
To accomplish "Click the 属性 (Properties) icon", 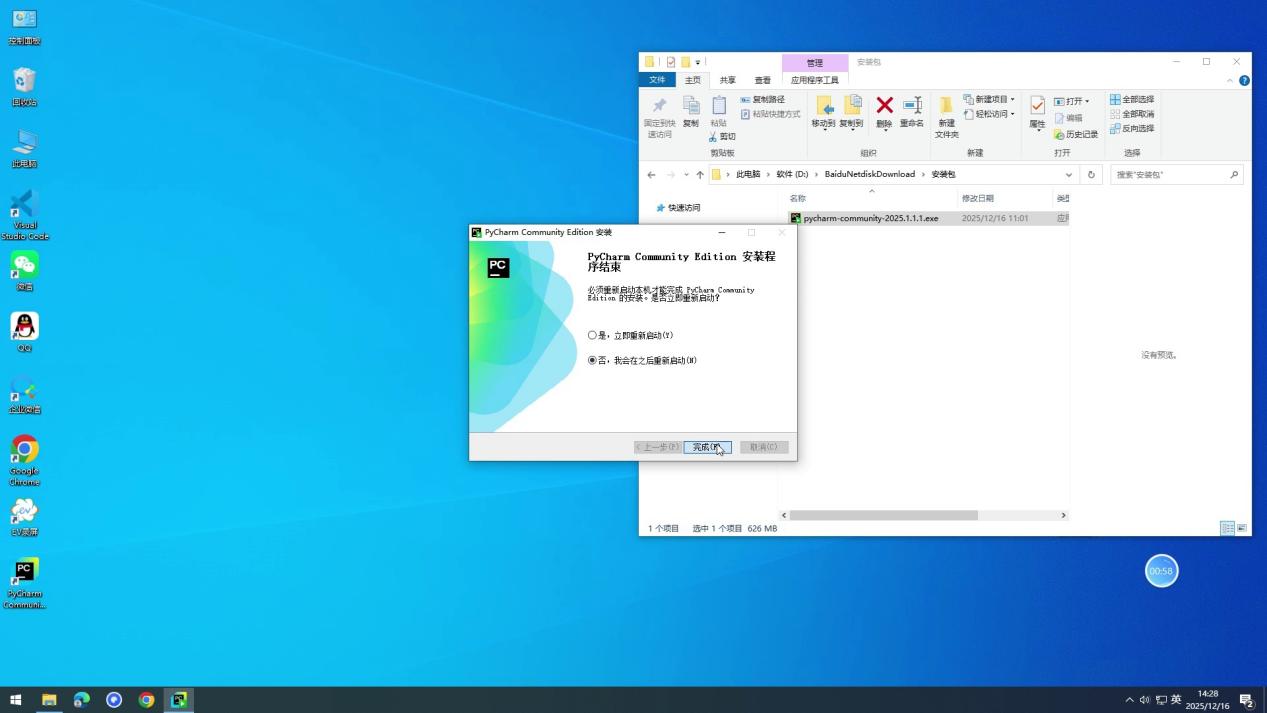I will 1037,113.
